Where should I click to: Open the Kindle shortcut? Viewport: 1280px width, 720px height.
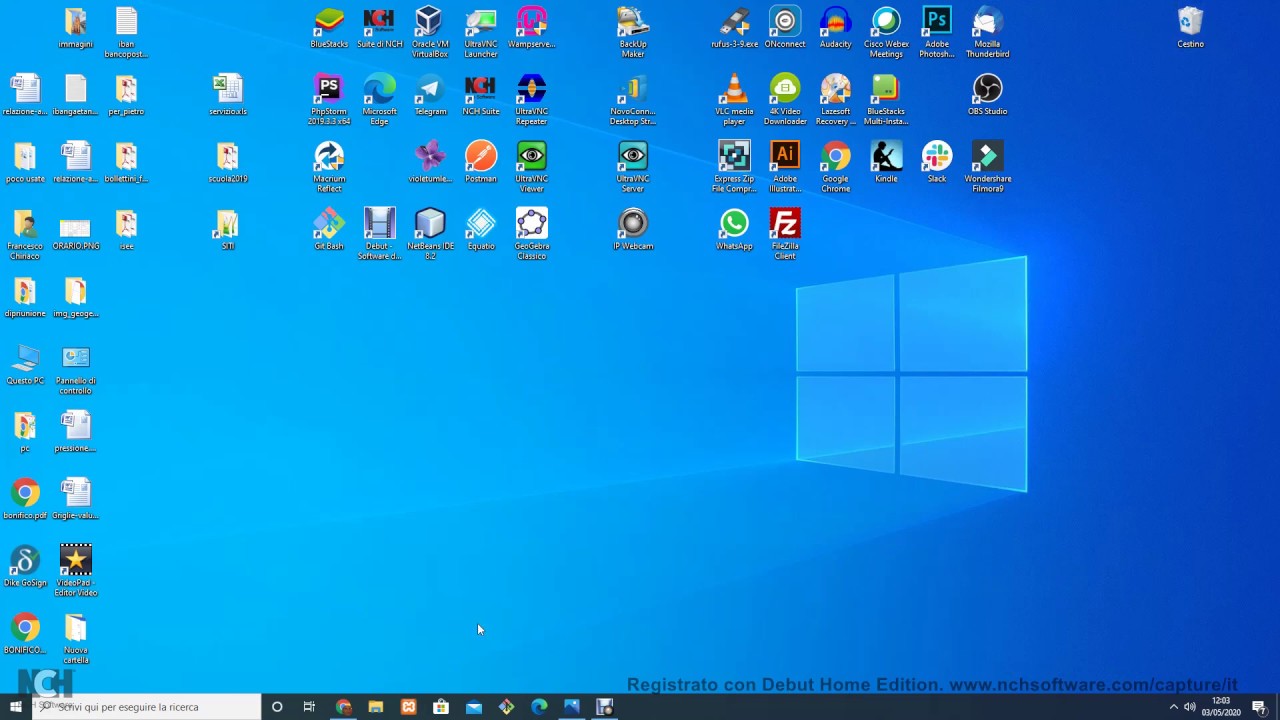(x=886, y=163)
